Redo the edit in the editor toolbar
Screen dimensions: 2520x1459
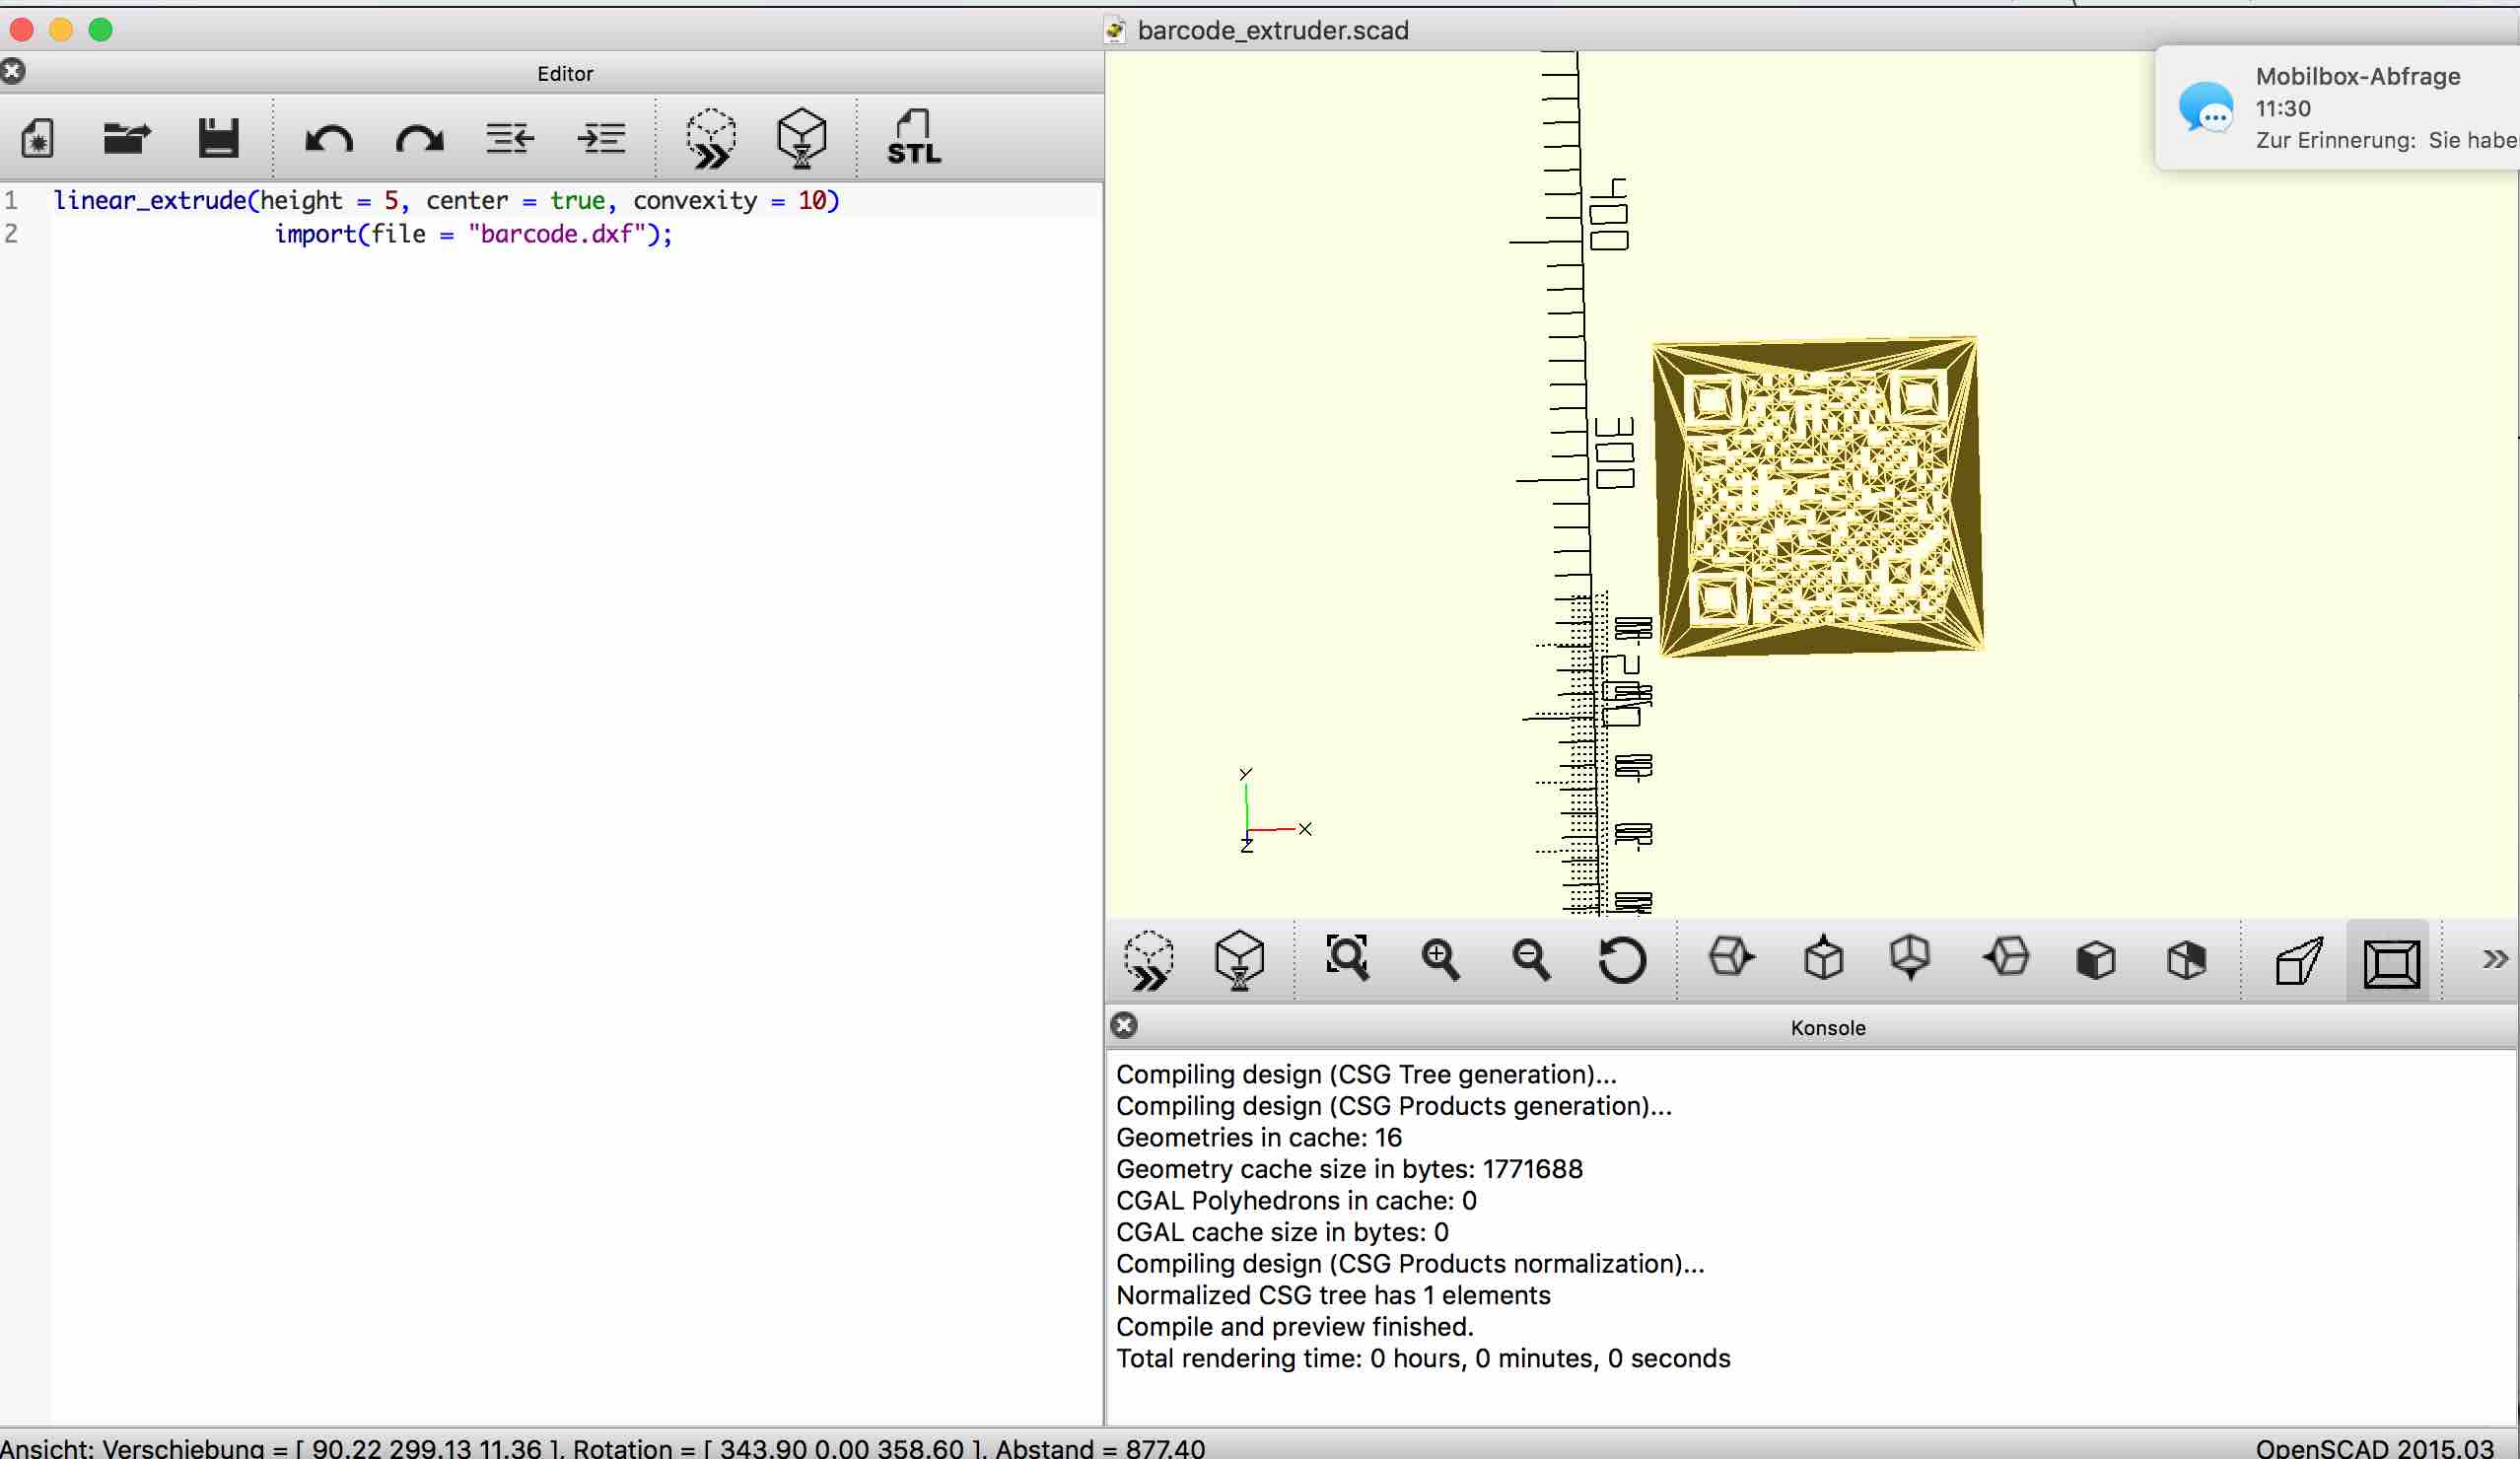click(419, 138)
